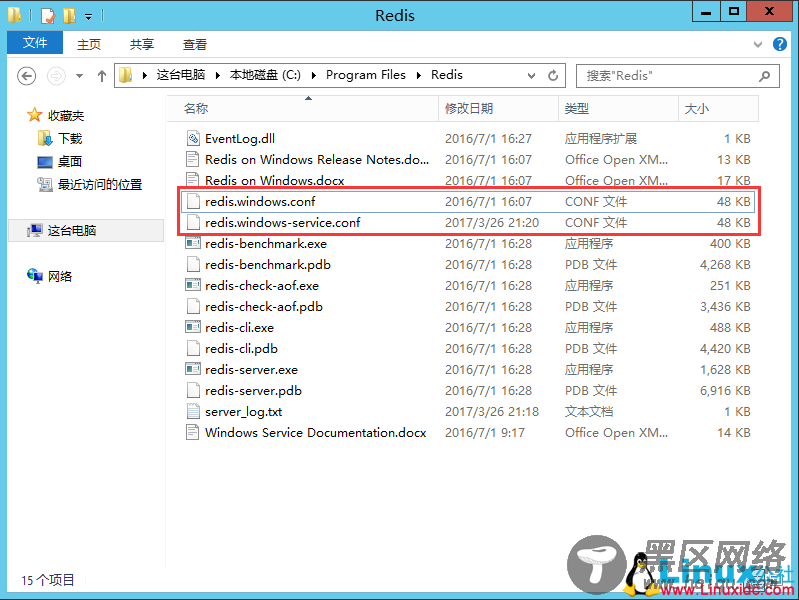Select 这台电脑 in the navigation pane

(x=86, y=230)
